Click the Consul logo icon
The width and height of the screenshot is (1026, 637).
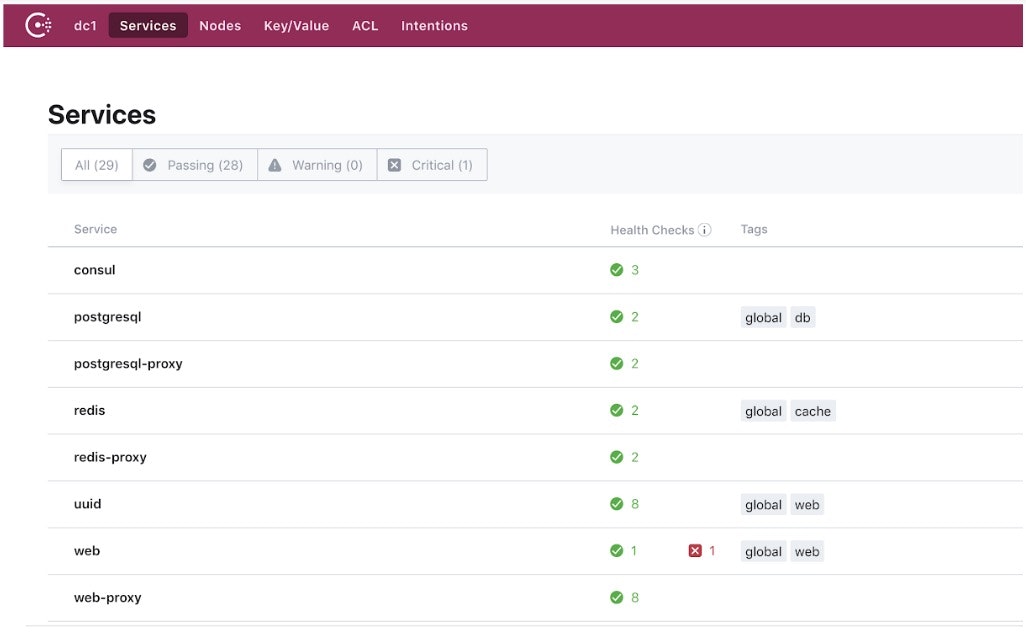(x=38, y=26)
